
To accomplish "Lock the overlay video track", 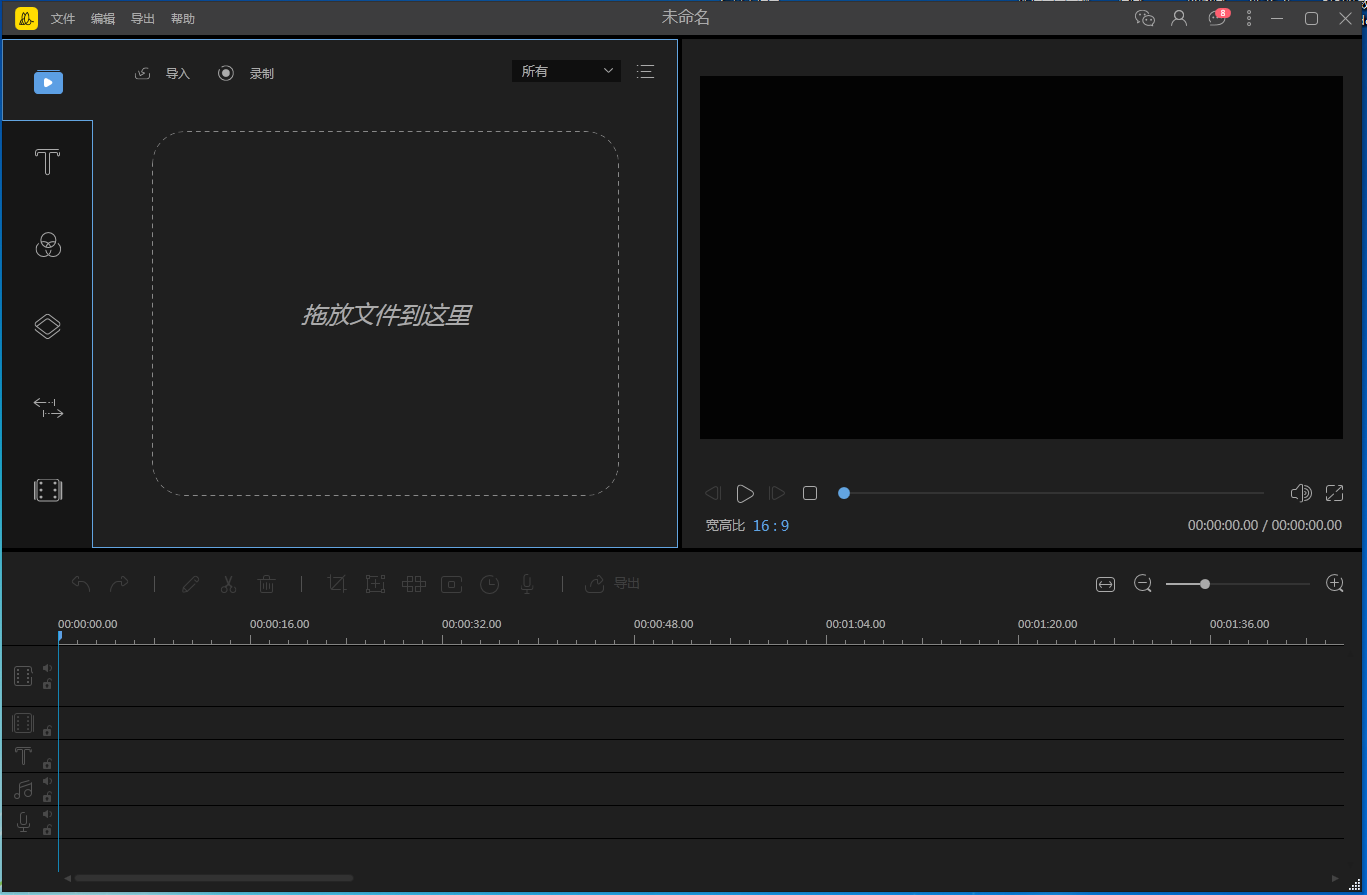I will [47, 731].
